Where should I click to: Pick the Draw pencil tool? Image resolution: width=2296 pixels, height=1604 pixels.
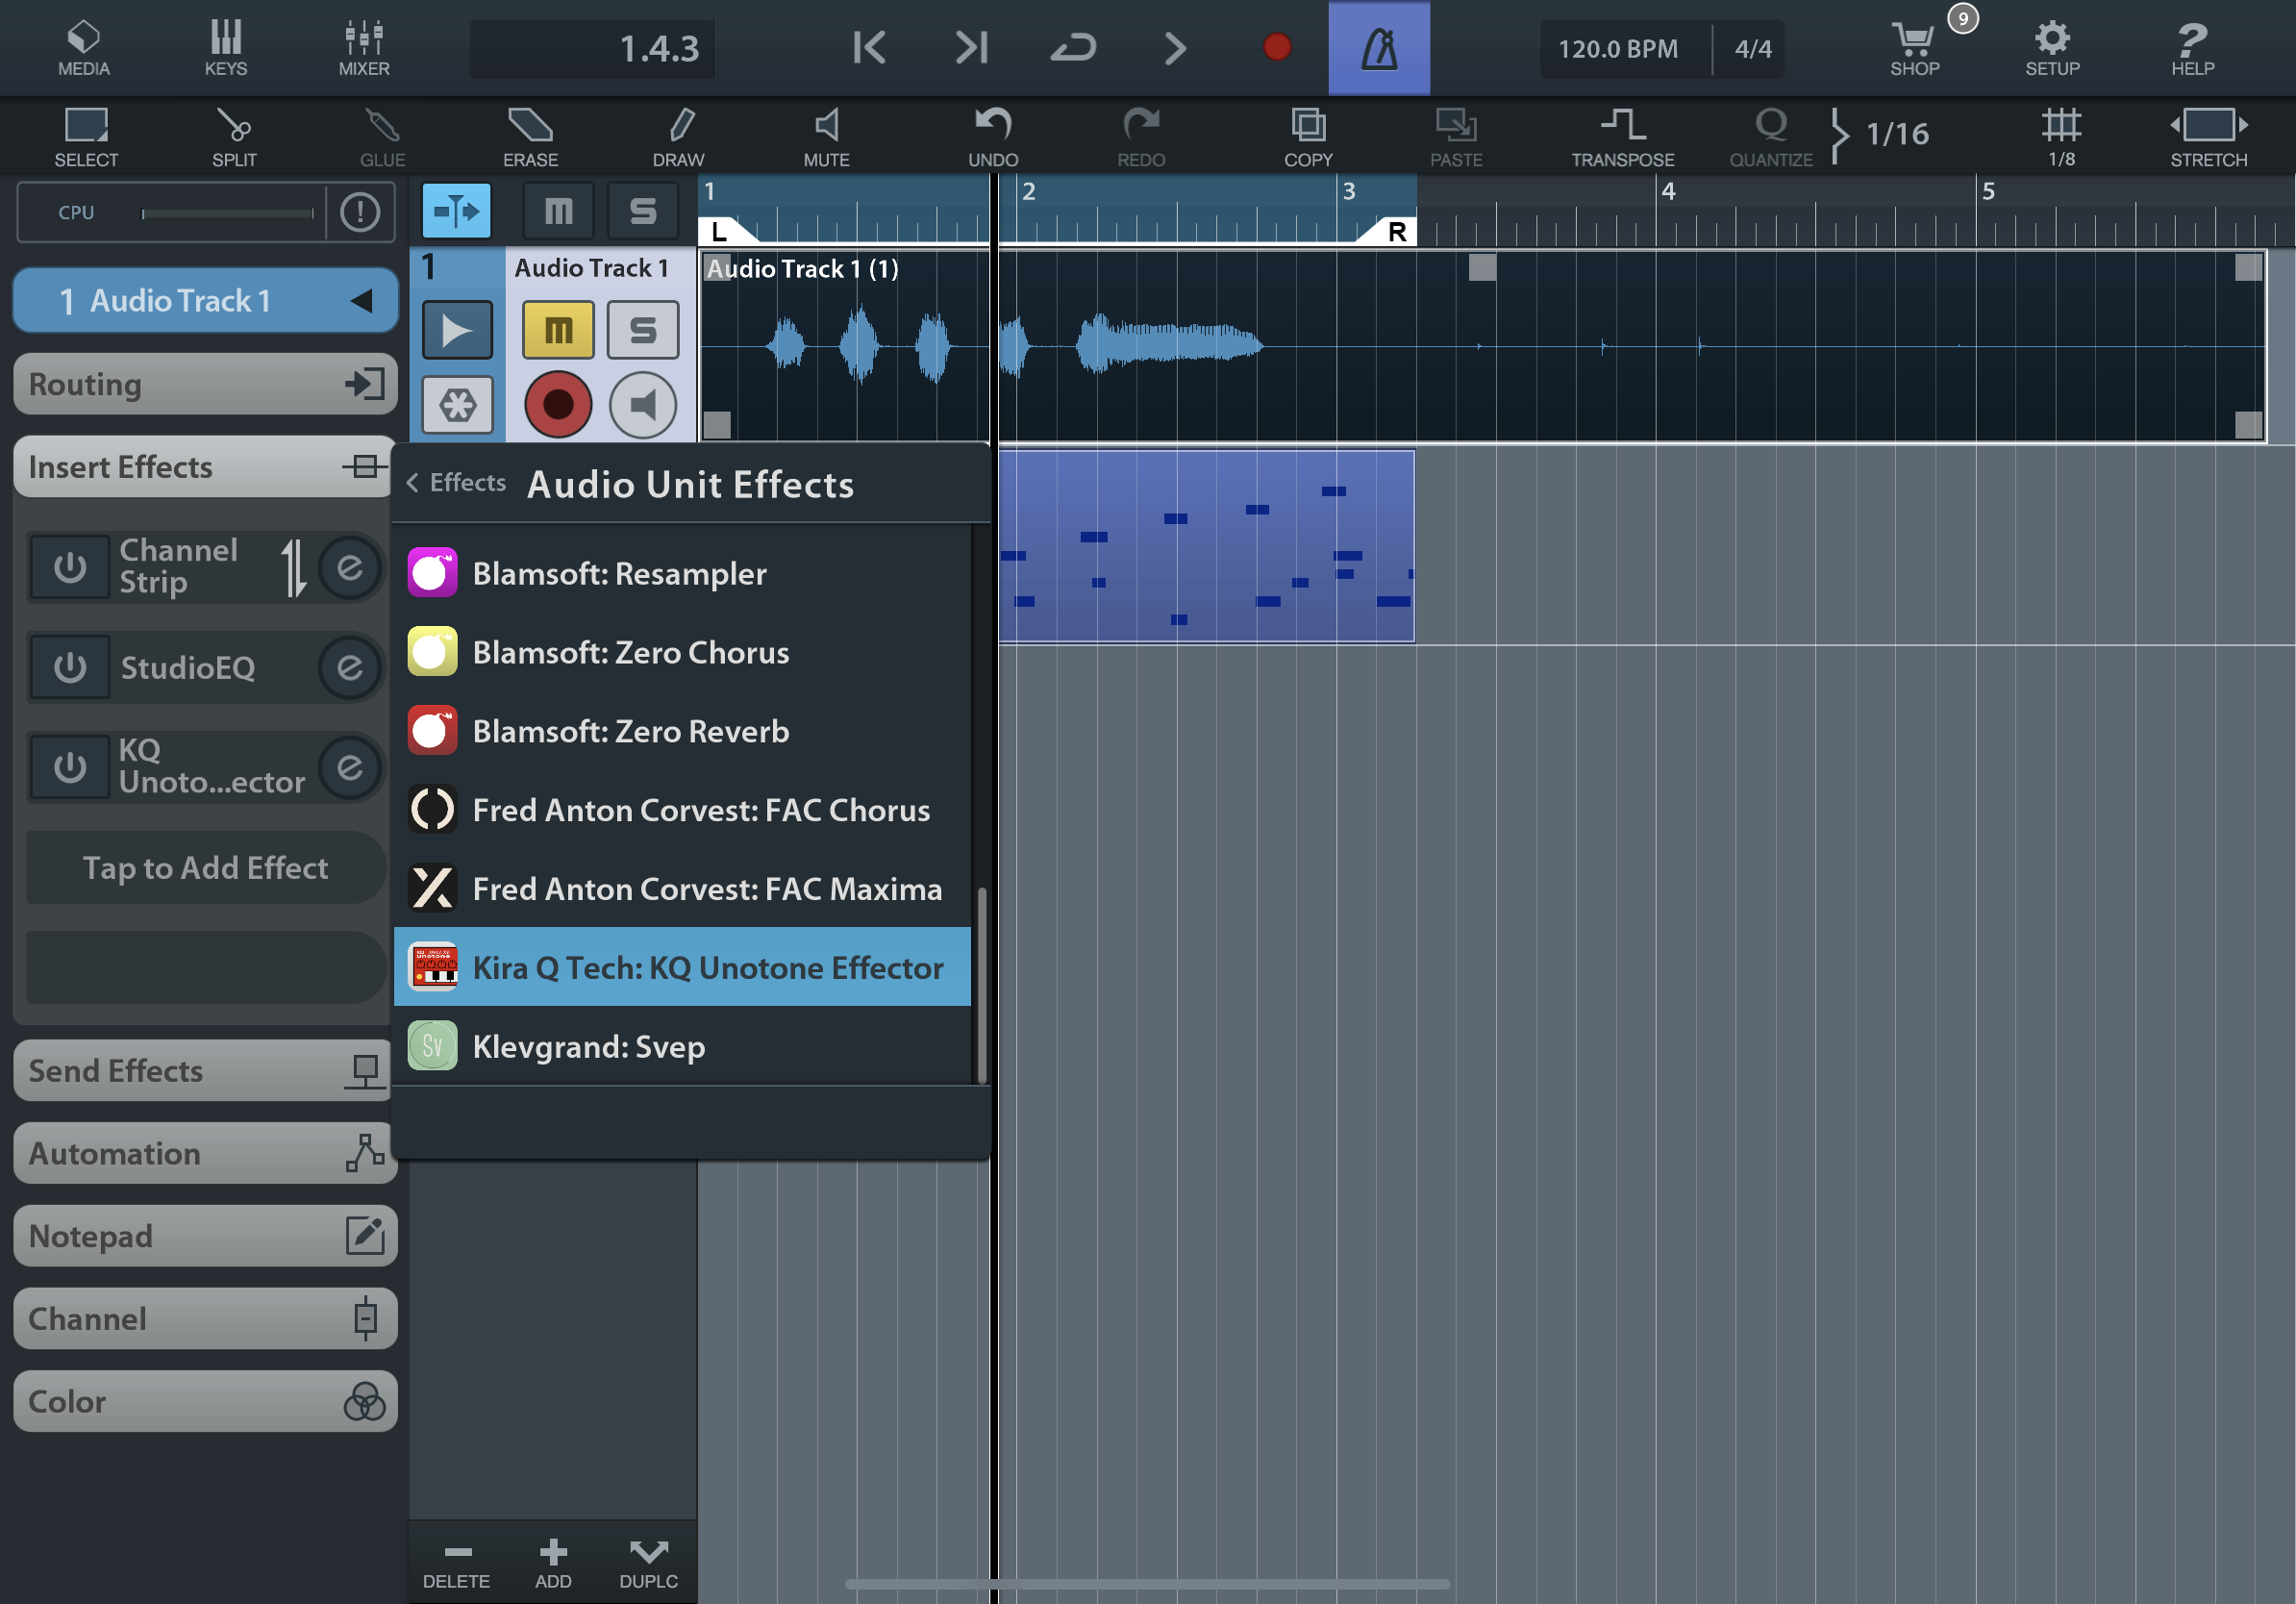coord(678,137)
